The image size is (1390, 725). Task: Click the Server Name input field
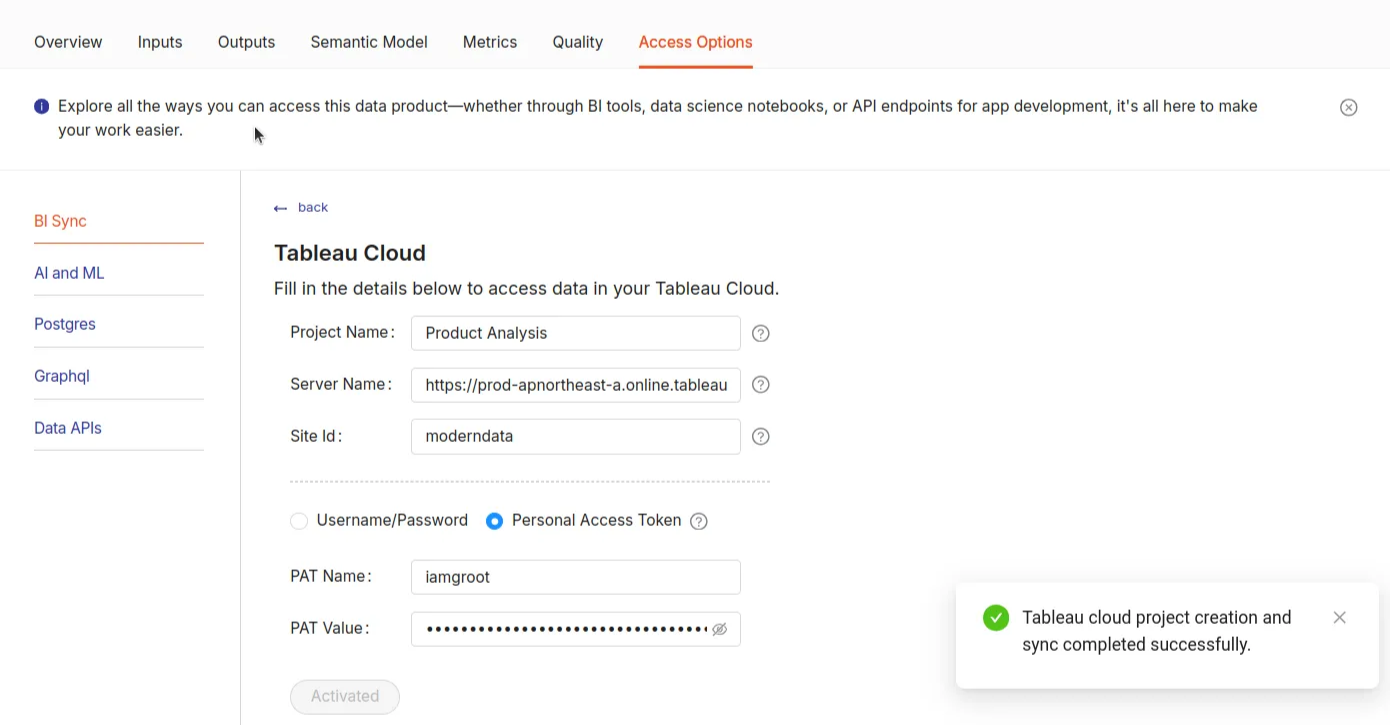(576, 385)
